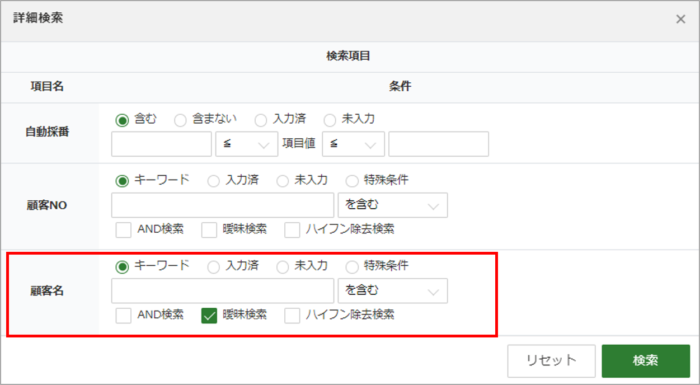The height and width of the screenshot is (385, 700).
Task: Click the left 自動採番 value input field
Action: pyautogui.click(x=162, y=144)
